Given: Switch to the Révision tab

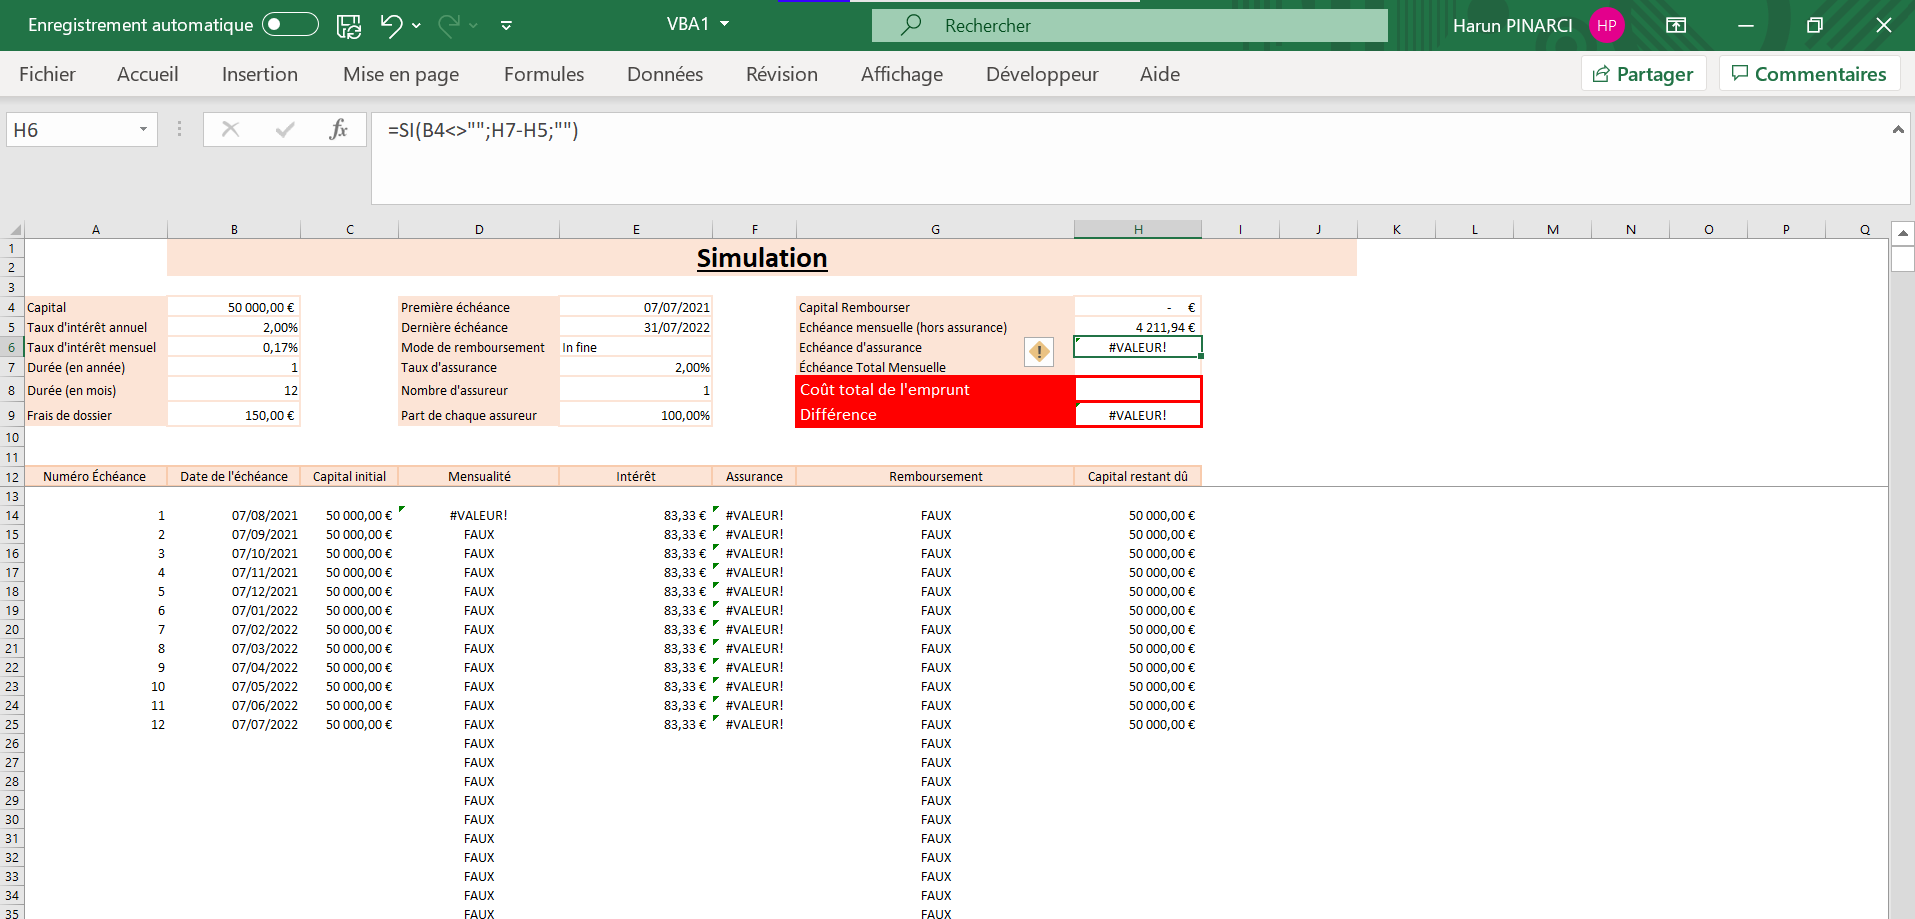Looking at the screenshot, I should pyautogui.click(x=782, y=74).
